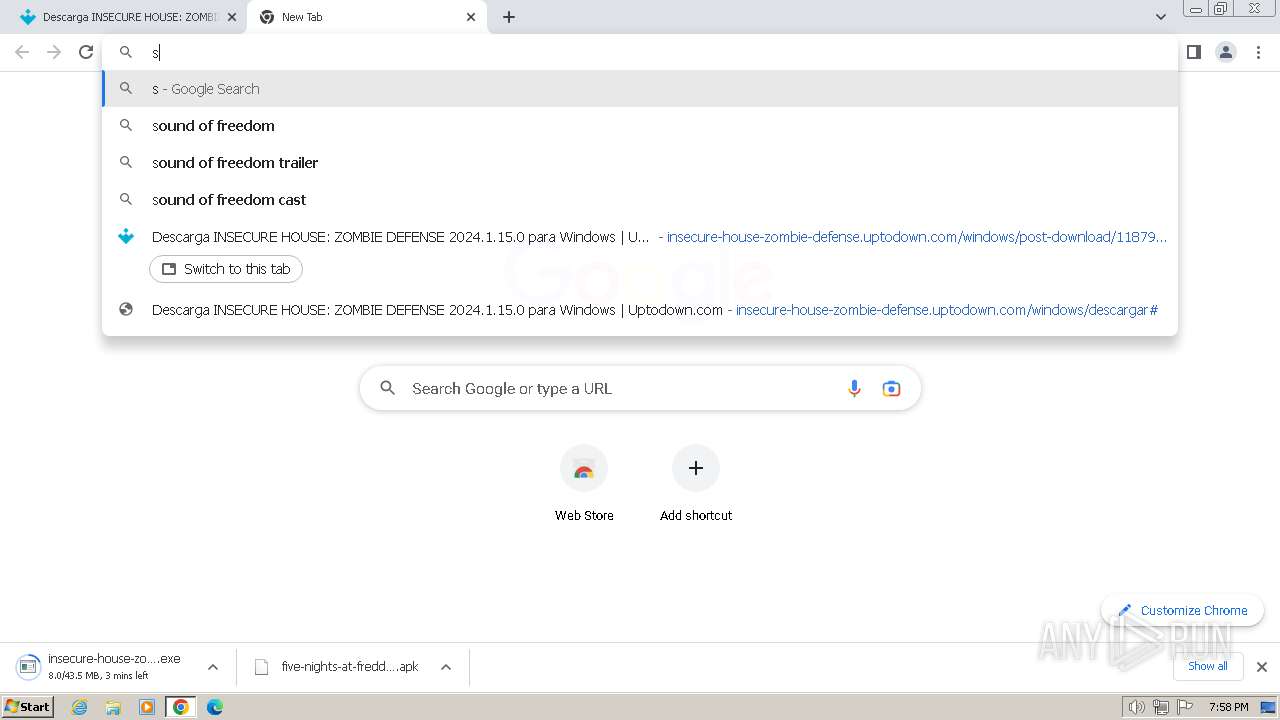Viewport: 1280px width, 720px height.
Task: Click the address bar search magnifier icon
Action: click(x=126, y=52)
